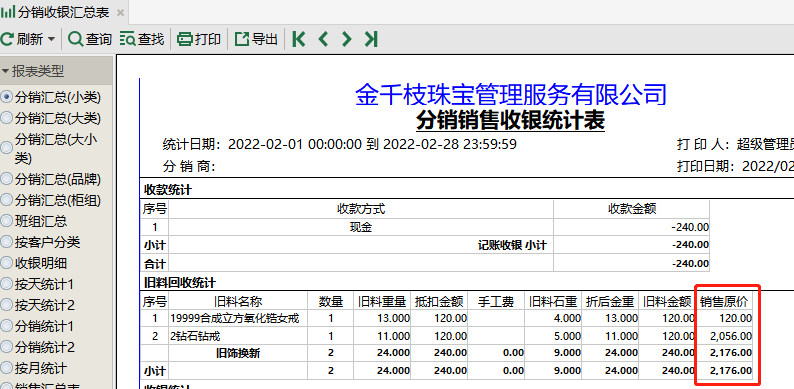Click the report heading 分销销售收银统计表
The height and width of the screenshot is (389, 794).
coord(510,121)
